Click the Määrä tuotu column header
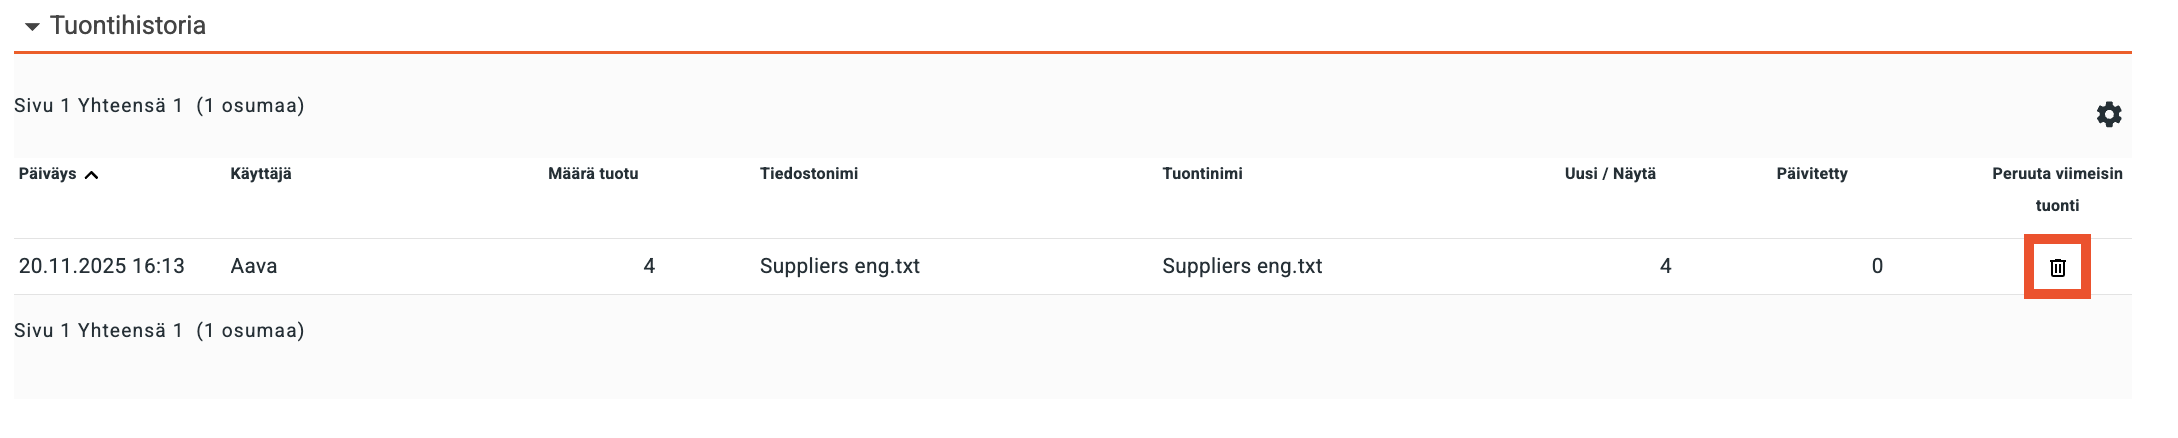 593,174
